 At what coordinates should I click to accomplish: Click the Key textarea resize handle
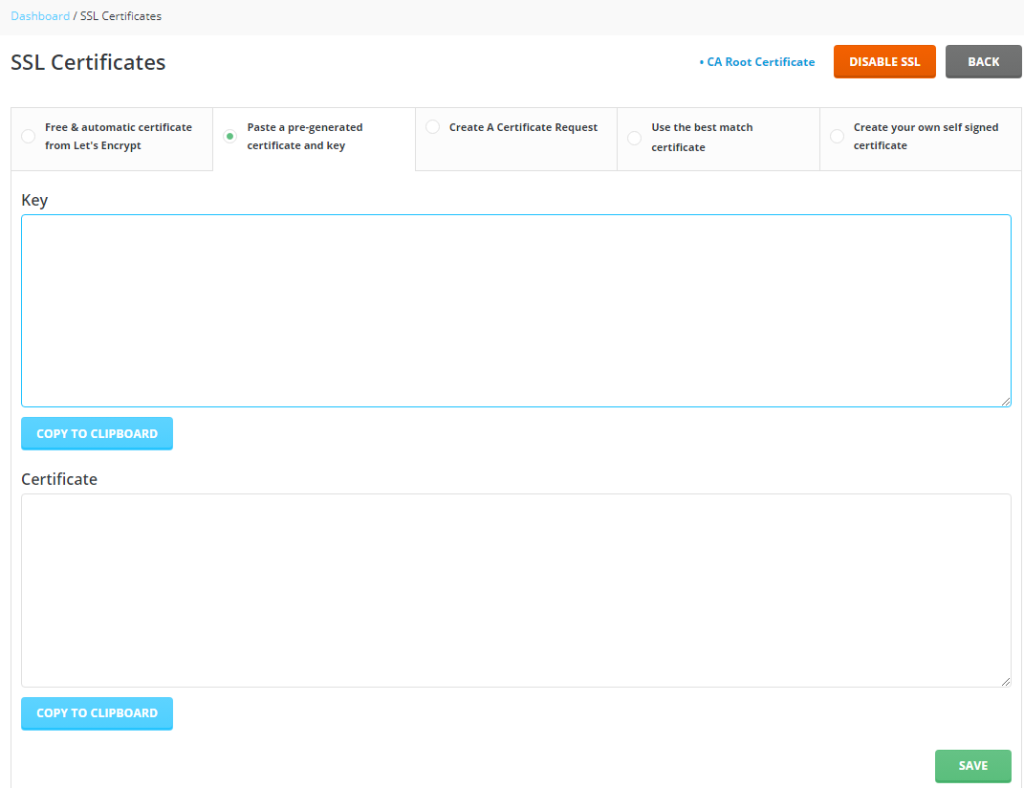coord(1007,401)
